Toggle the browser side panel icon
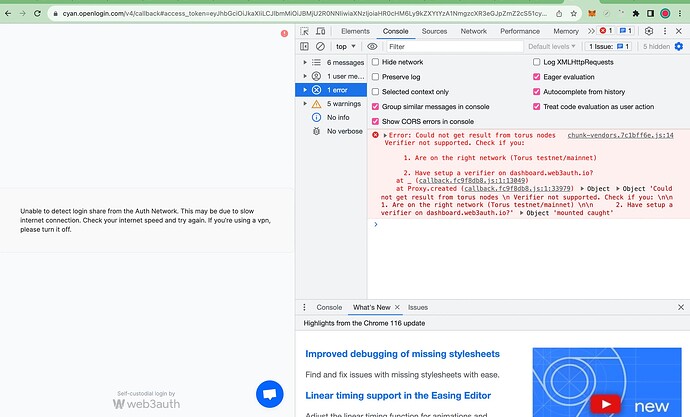Screen dimensions: 690x417 click(650, 14)
